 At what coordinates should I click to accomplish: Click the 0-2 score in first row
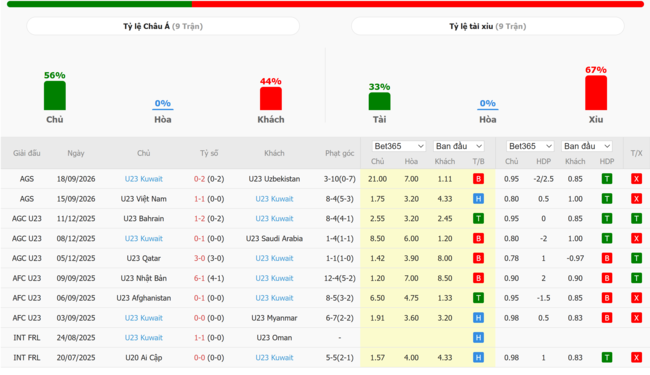199,179
